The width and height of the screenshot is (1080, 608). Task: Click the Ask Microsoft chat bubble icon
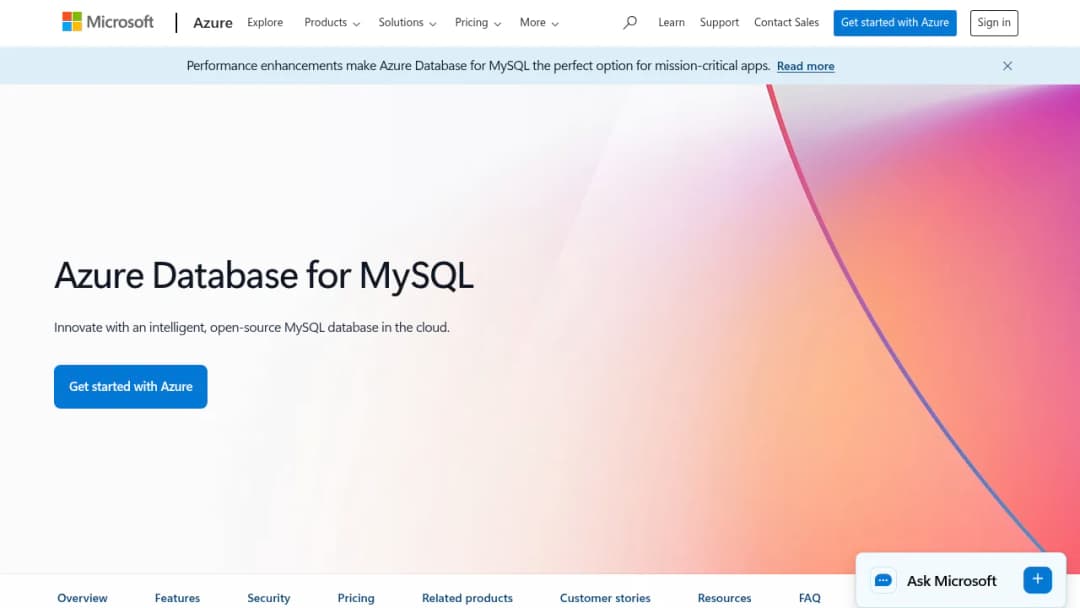(x=883, y=580)
